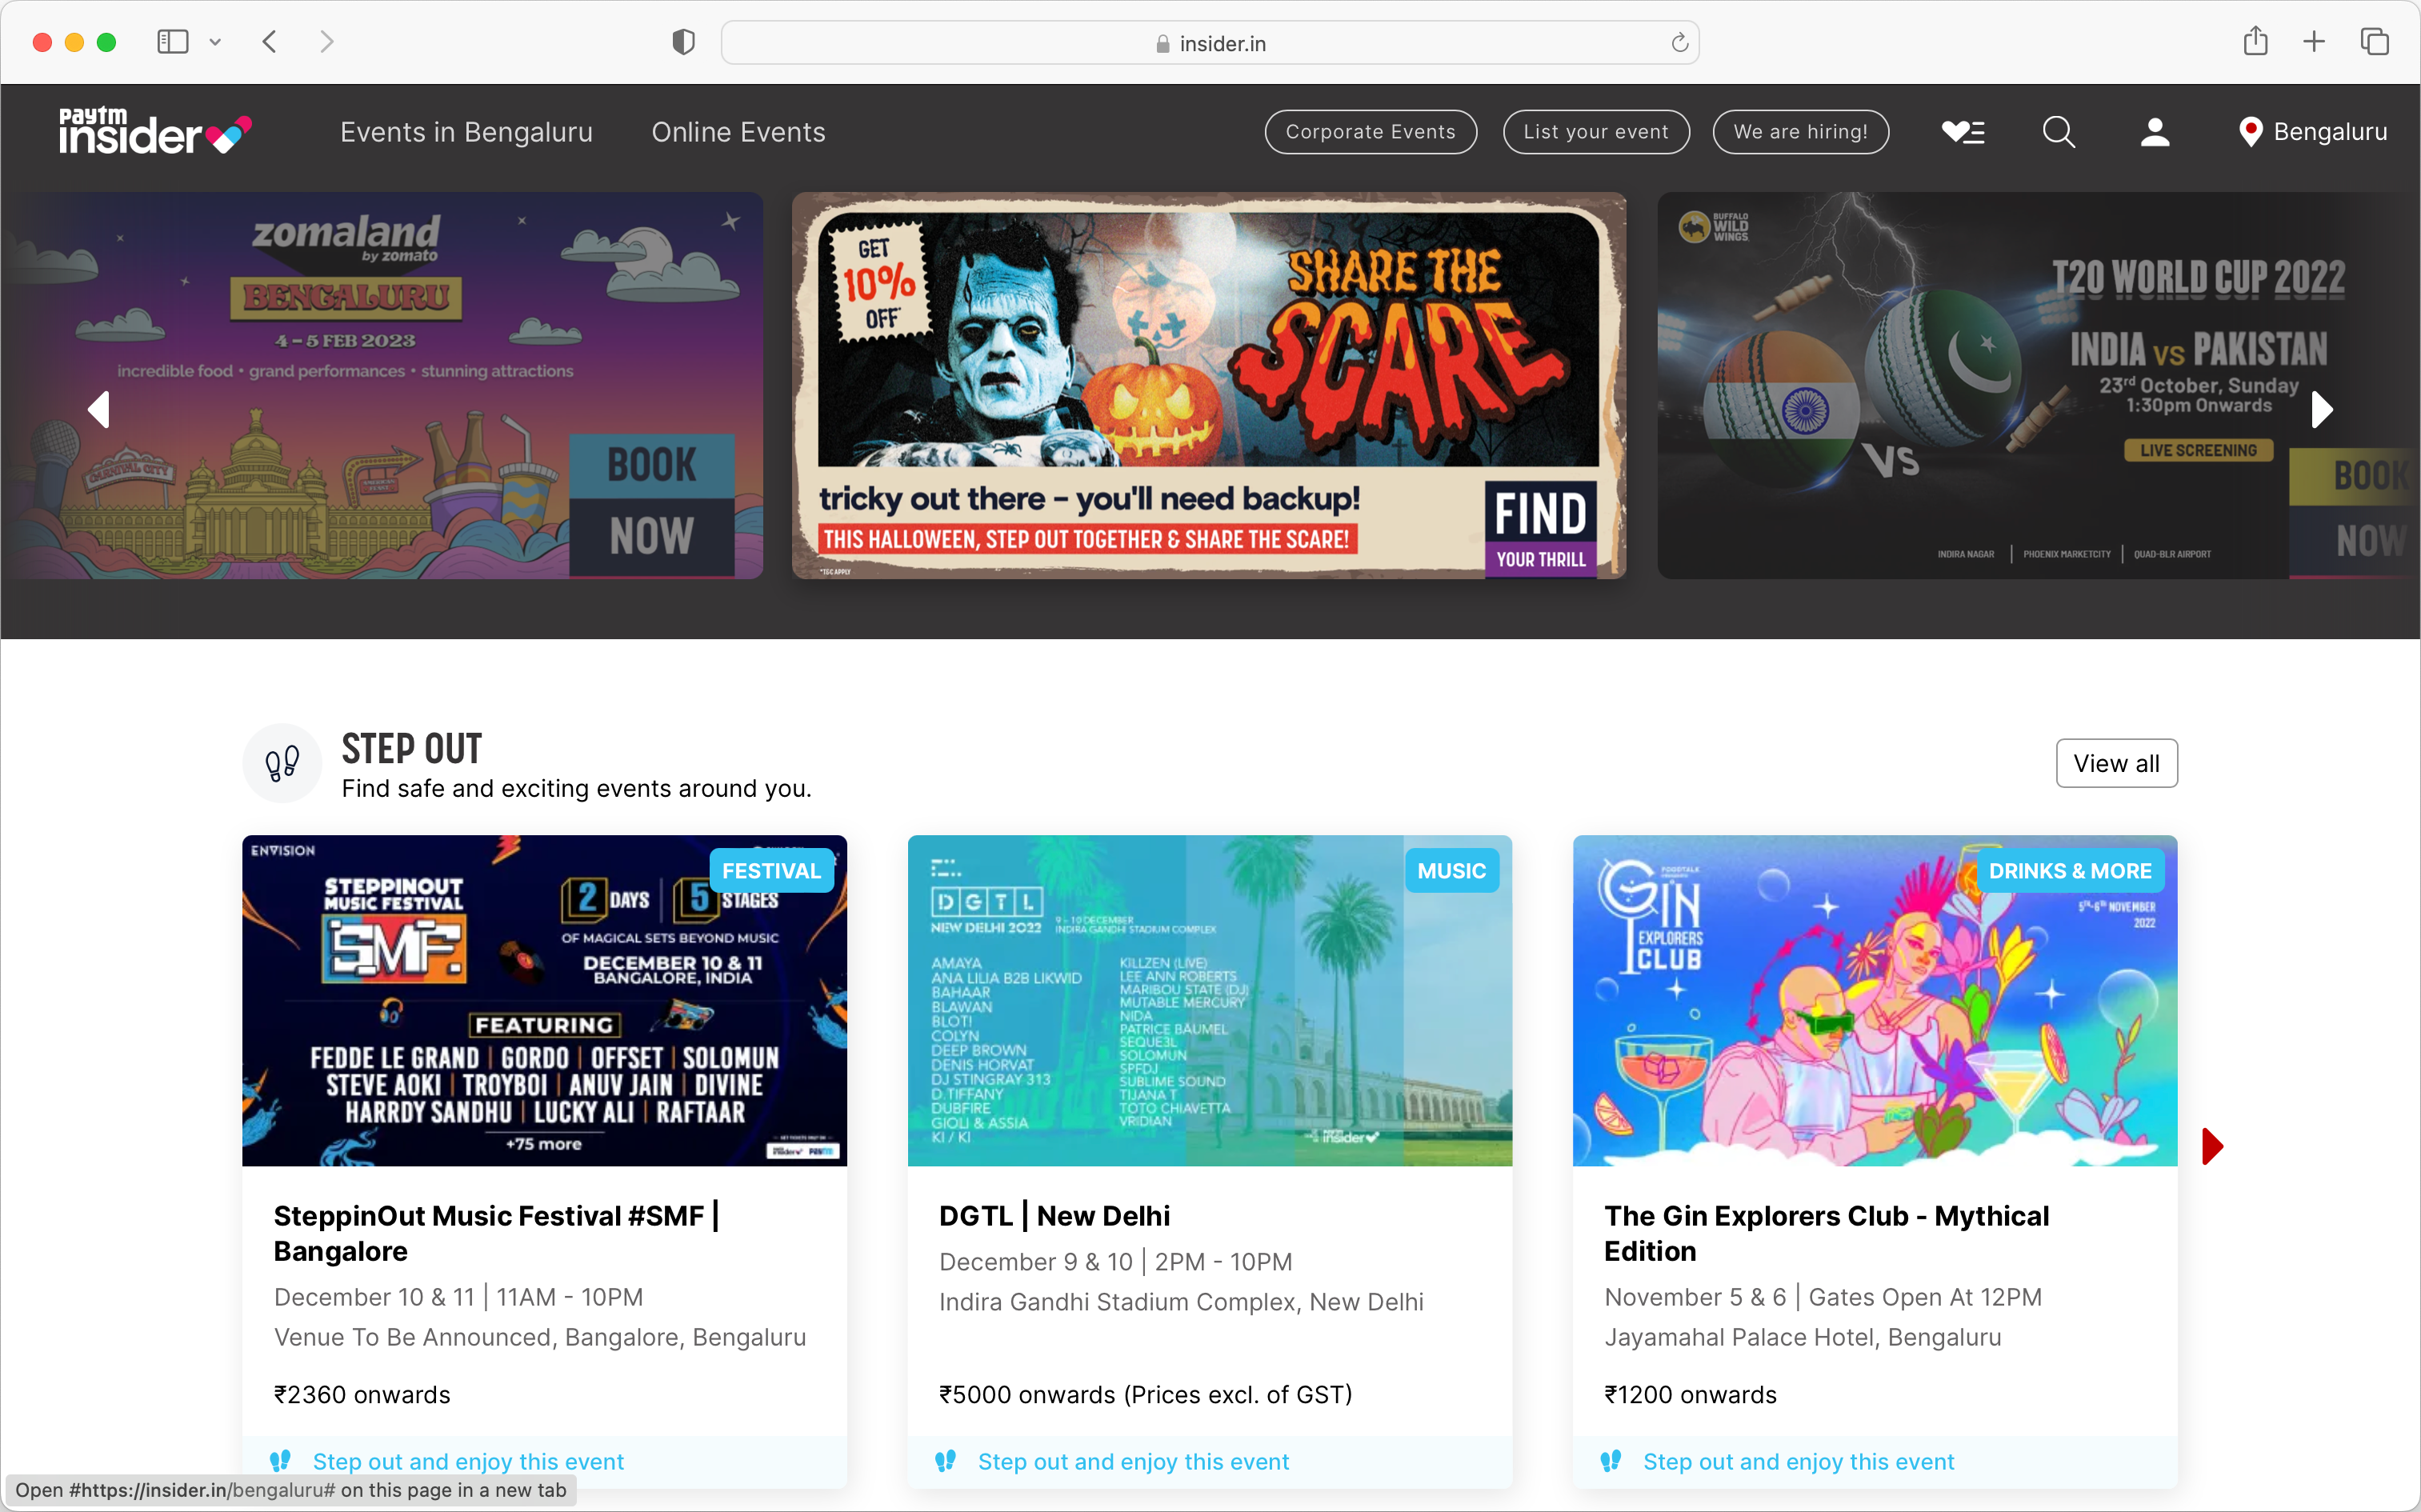This screenshot has height=1512, width=2421.
Task: Open the search icon
Action: point(2058,131)
